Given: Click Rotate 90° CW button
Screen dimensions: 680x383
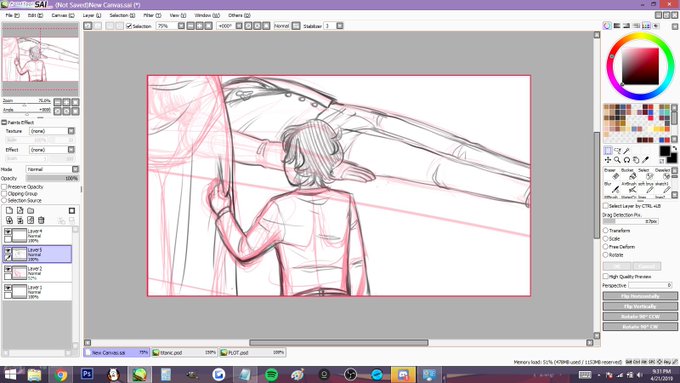Looking at the screenshot, I should [640, 327].
